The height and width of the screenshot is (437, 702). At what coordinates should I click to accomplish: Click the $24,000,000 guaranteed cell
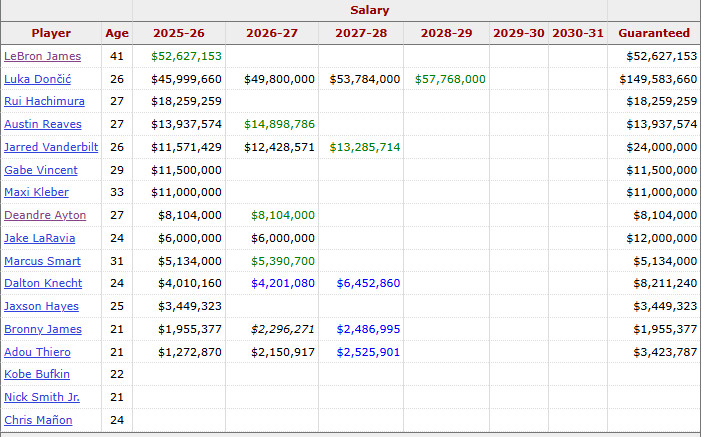[662, 147]
